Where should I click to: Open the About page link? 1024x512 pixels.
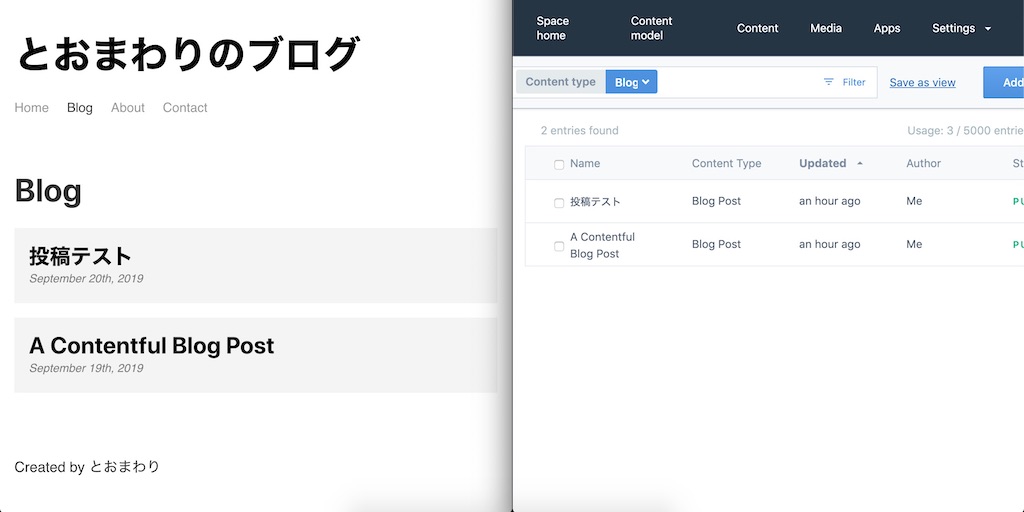(127, 108)
